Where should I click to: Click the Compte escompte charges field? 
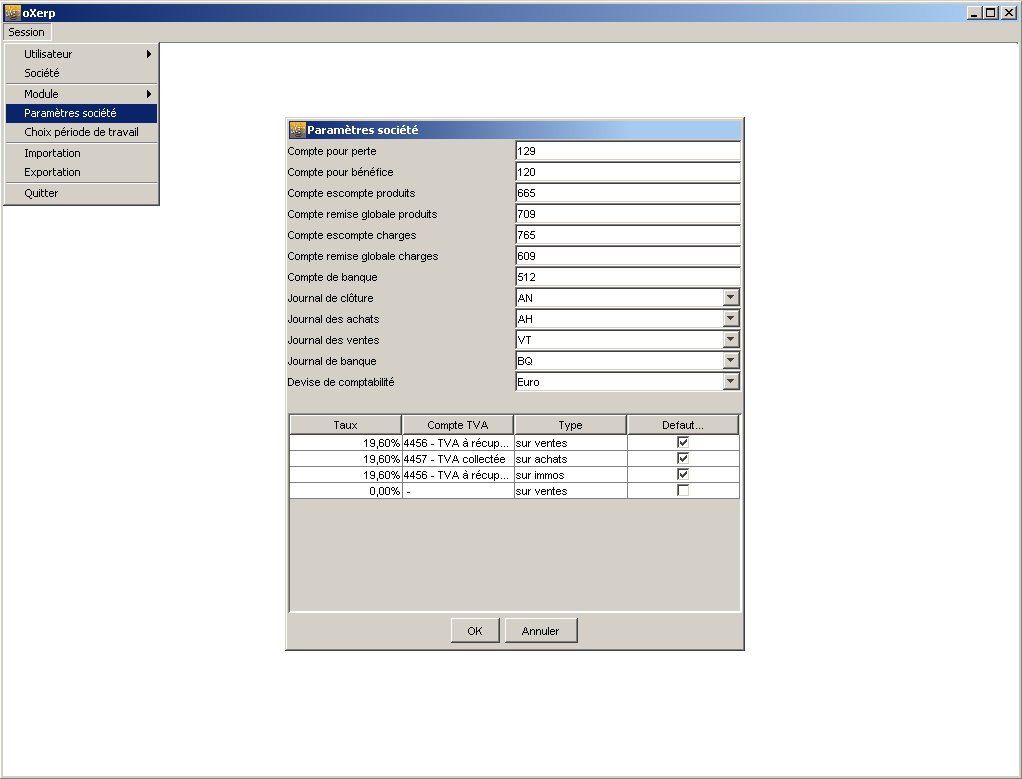628,235
